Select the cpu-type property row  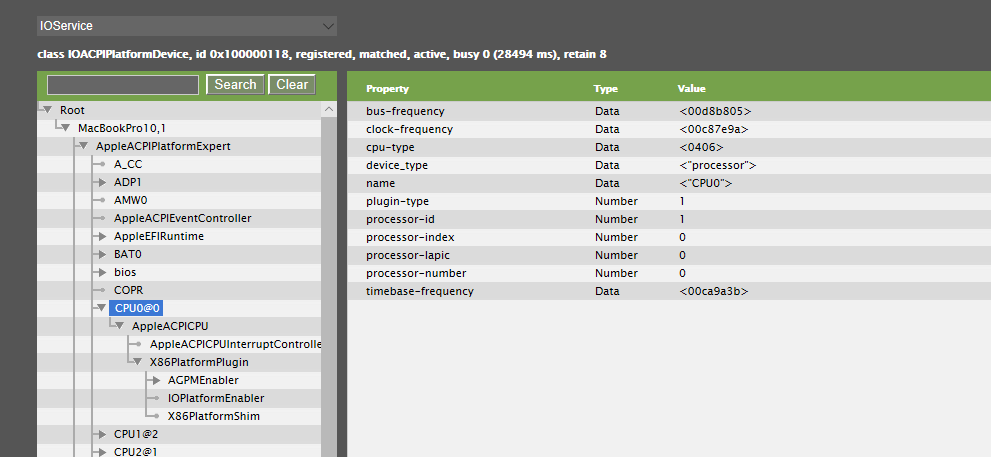tap(669, 147)
